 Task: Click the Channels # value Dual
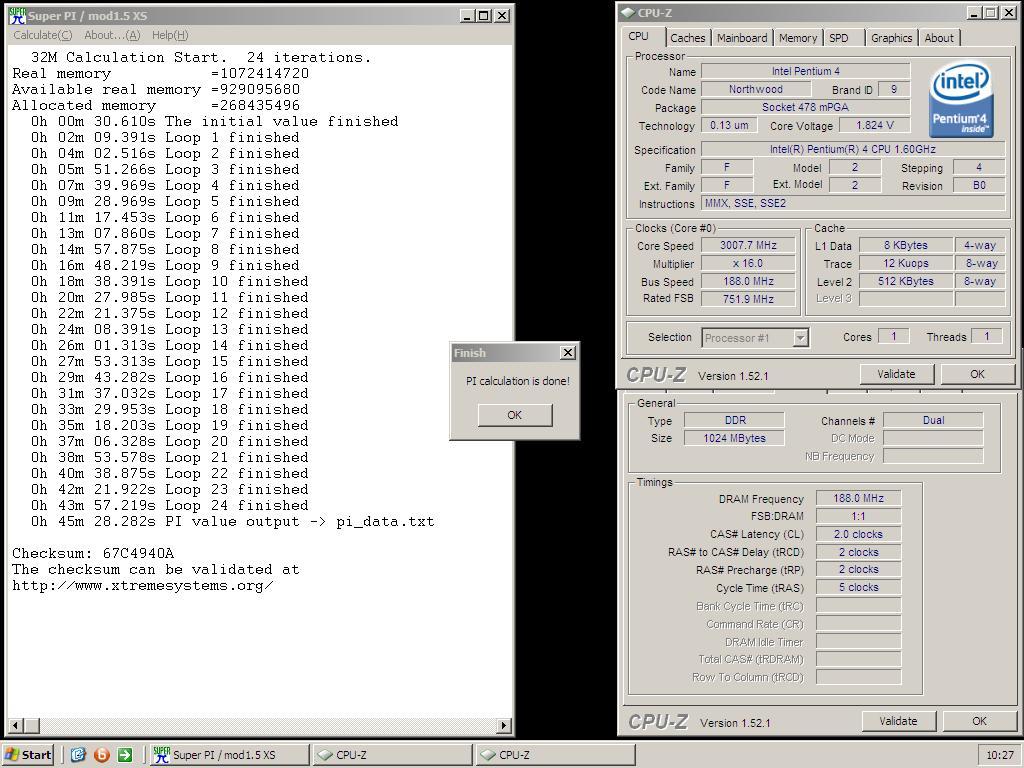(933, 421)
